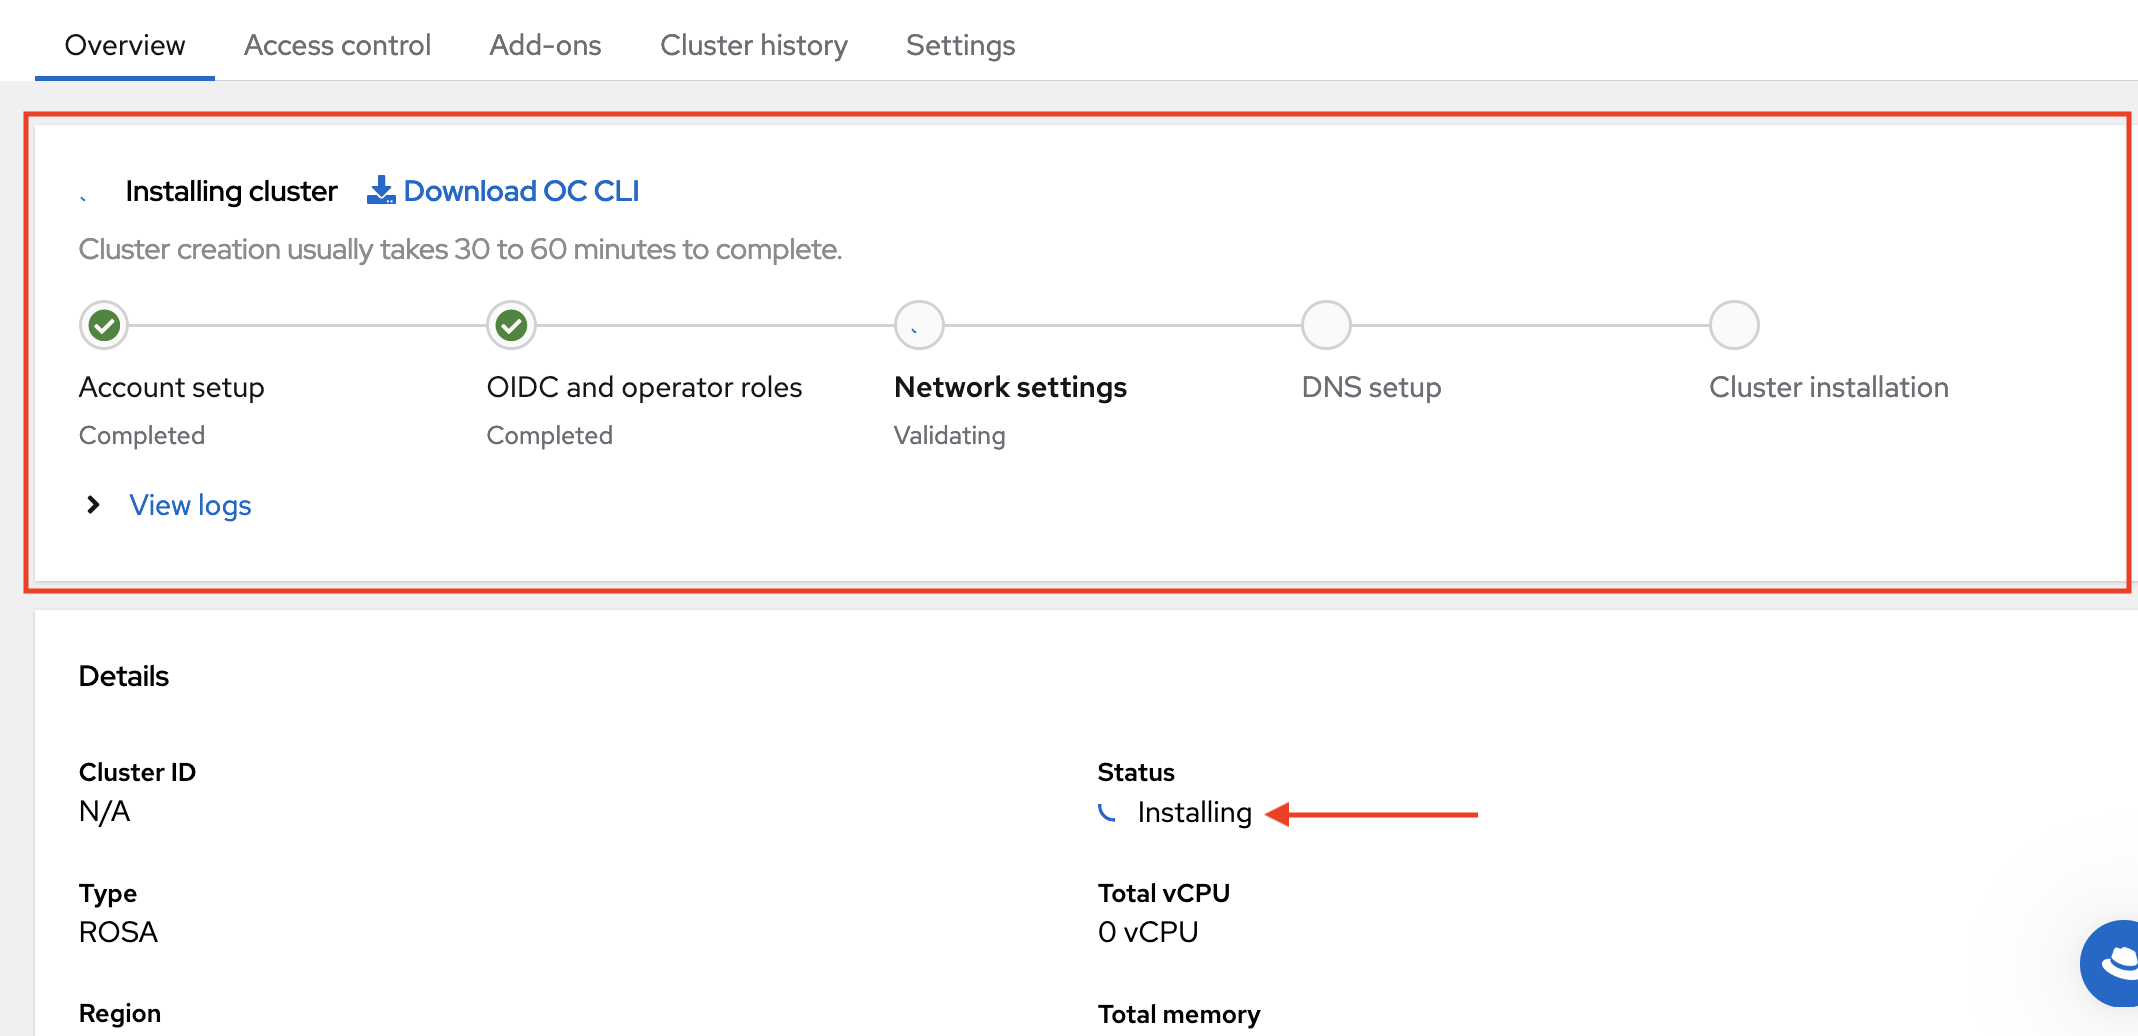2138x1036 pixels.
Task: Select the Overview tab
Action: point(125,45)
